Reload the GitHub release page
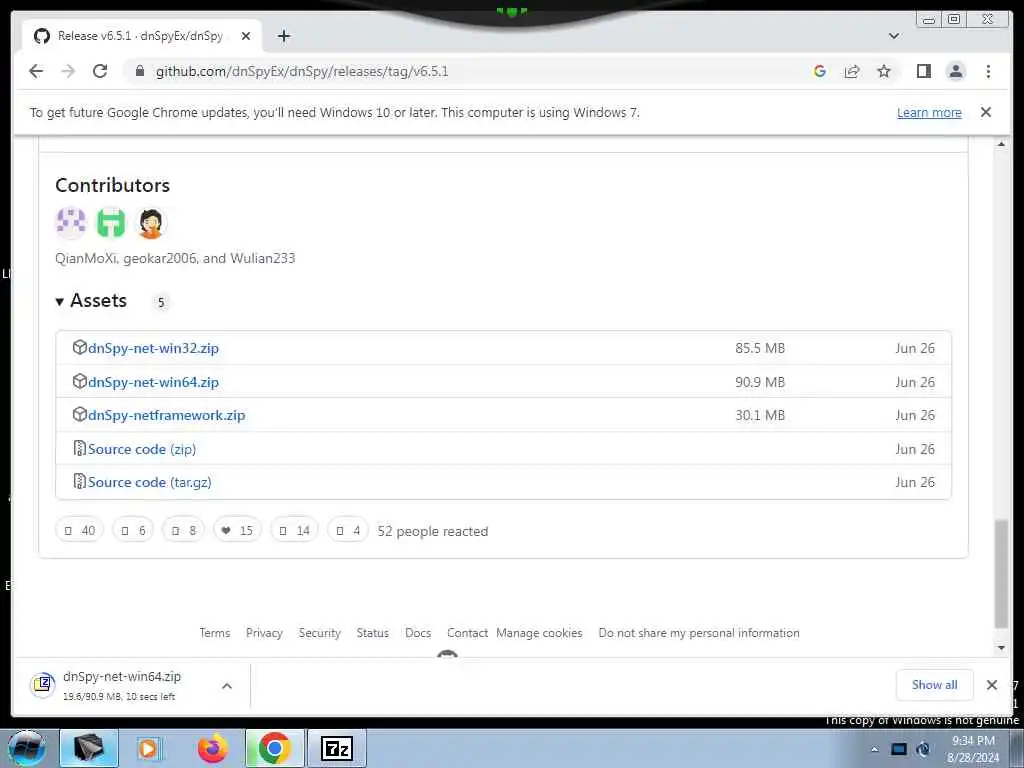1024x768 pixels. pyautogui.click(x=100, y=71)
